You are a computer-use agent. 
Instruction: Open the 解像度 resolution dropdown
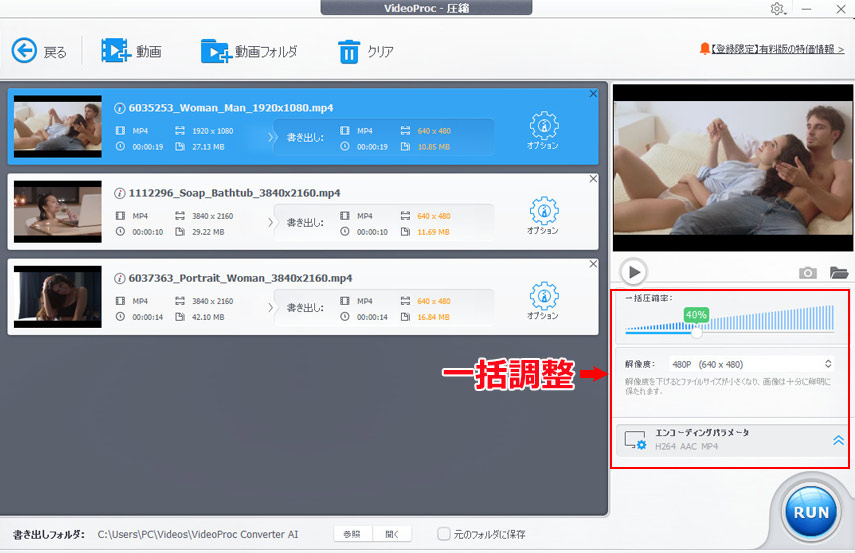click(x=751, y=364)
